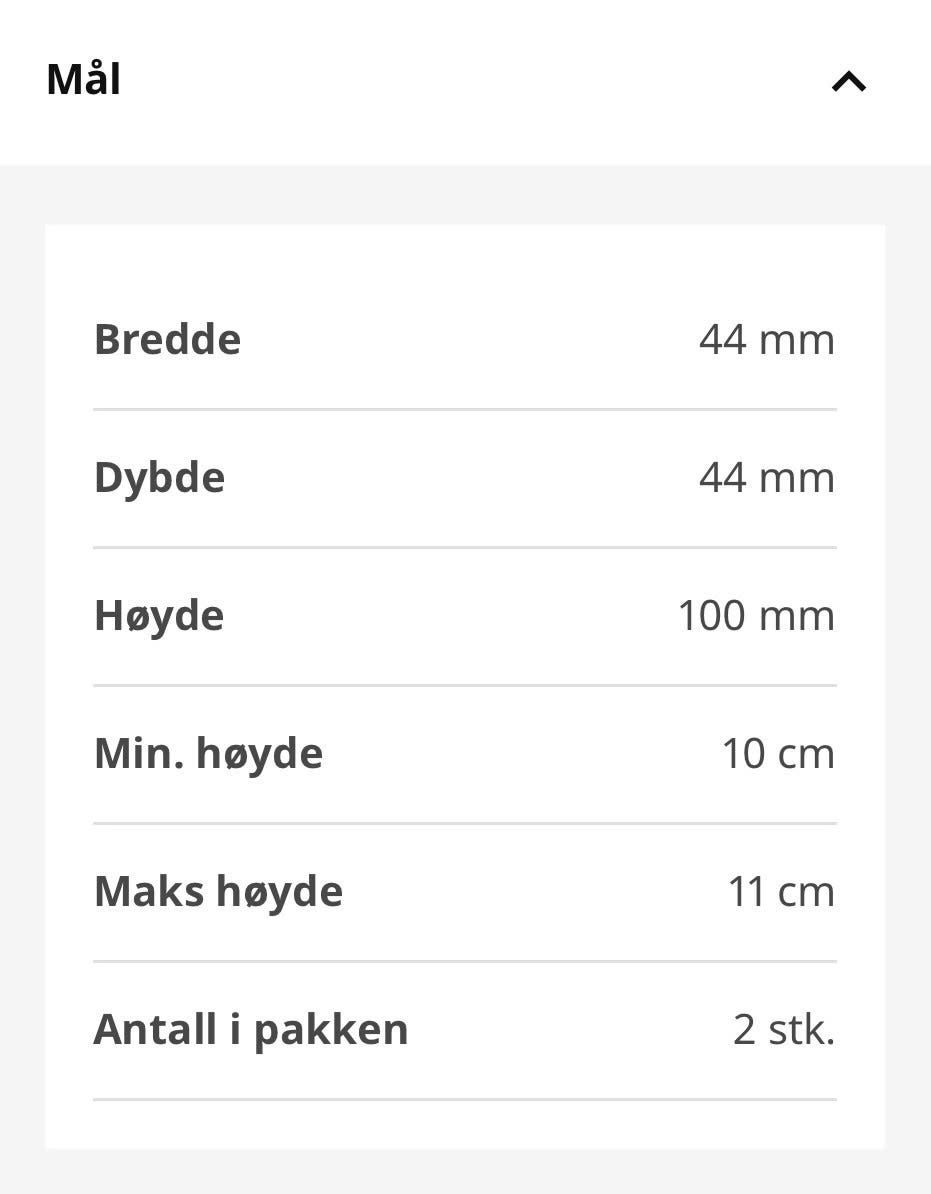This screenshot has height=1194, width=931.
Task: Click the divider line under Bredde row
Action: click(x=465, y=409)
